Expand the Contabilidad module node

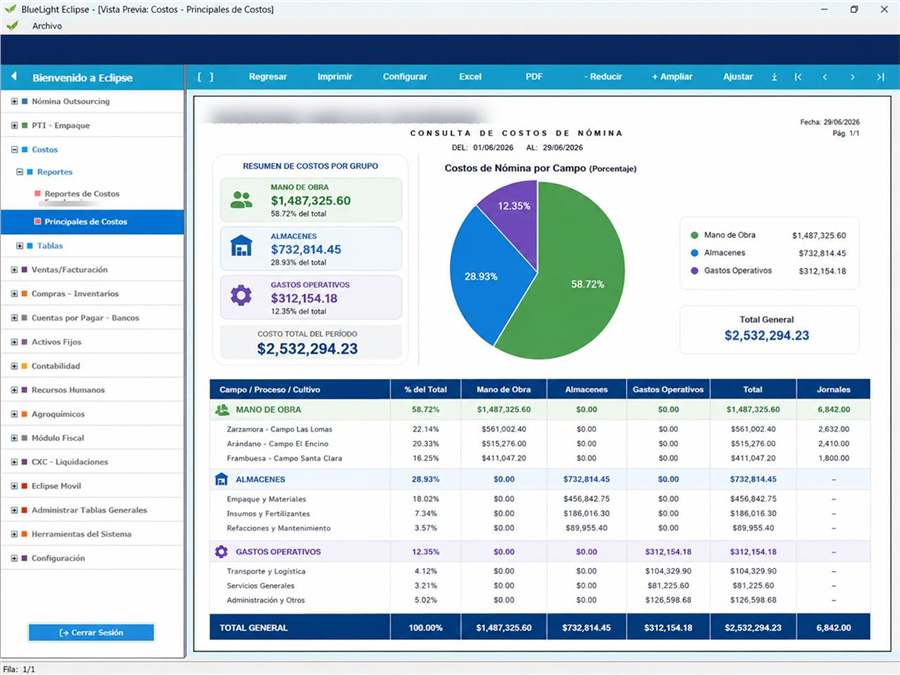[14, 366]
